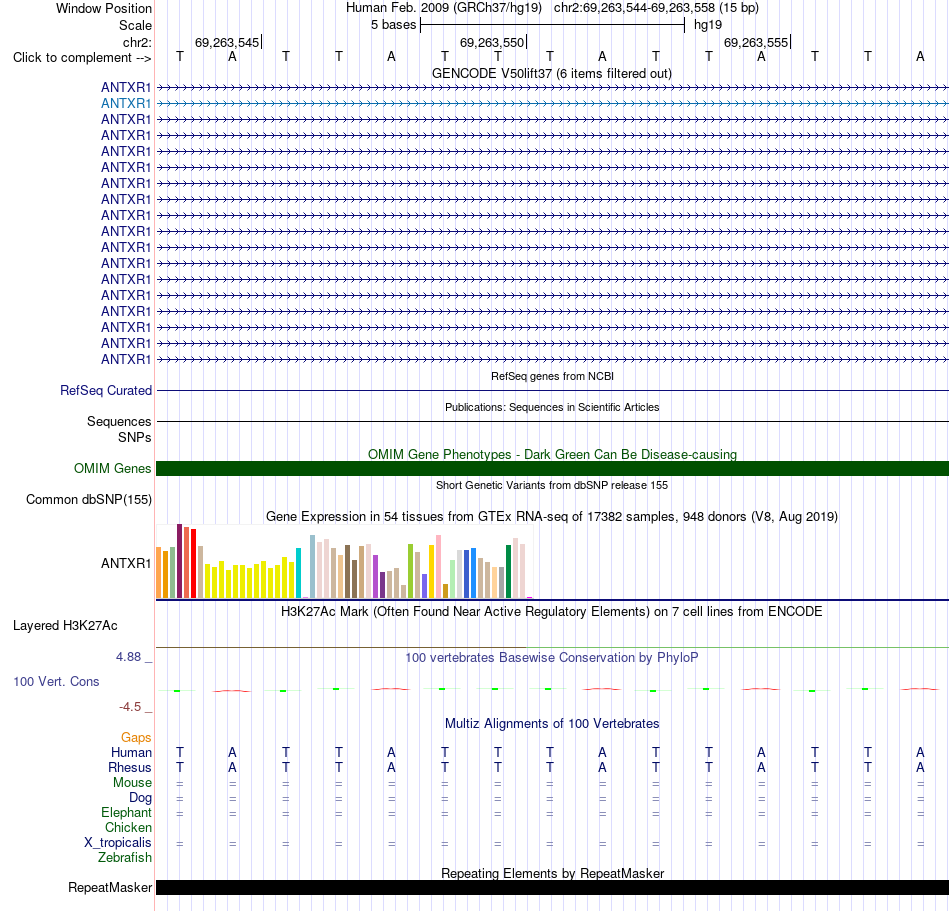The image size is (950, 911).
Task: Click the '5 bases' scale bar label
Action: pos(393,25)
